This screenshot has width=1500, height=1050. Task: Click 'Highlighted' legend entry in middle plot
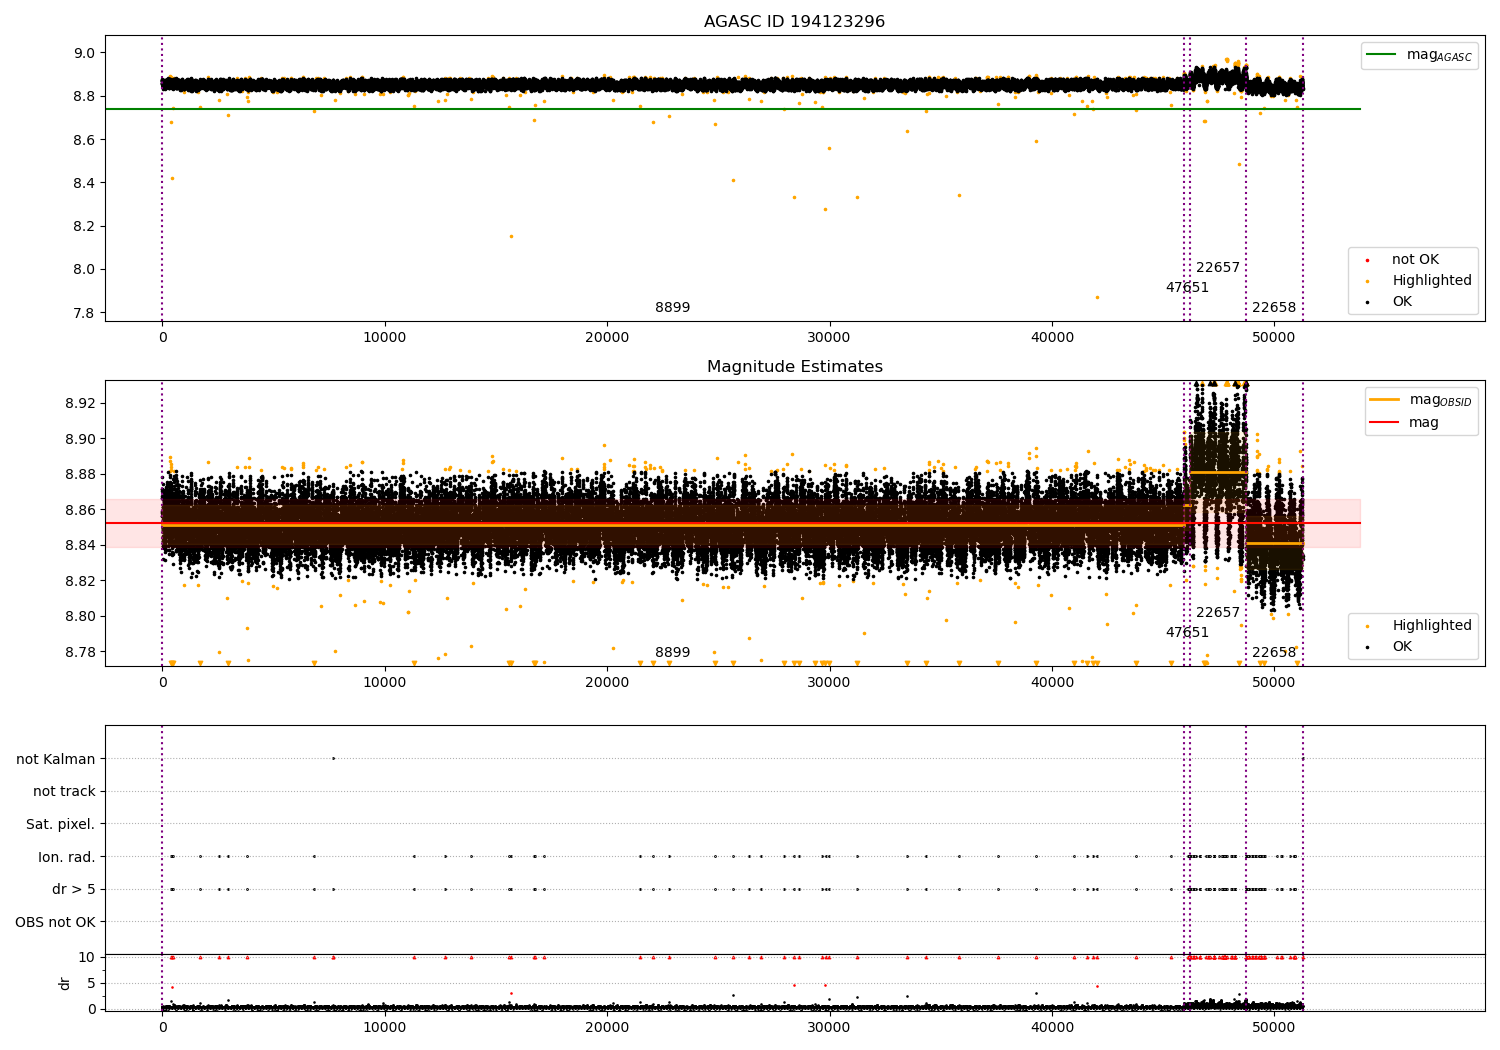[1419, 626]
